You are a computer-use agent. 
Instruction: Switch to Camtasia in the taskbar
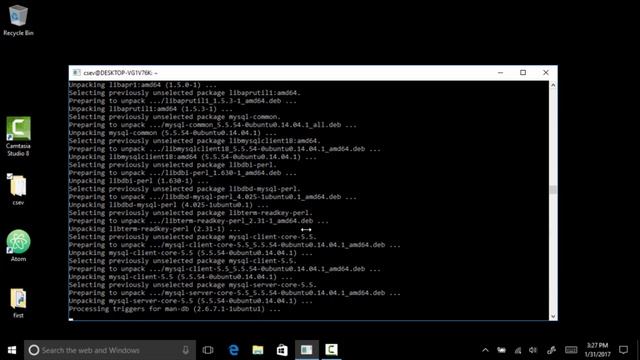[331, 350]
